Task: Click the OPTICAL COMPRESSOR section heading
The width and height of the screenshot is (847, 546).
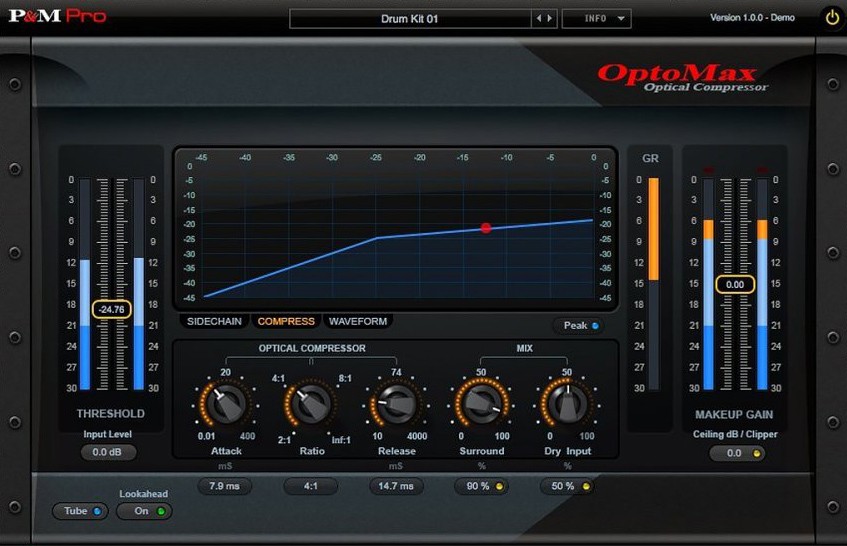Action: pyautogui.click(x=312, y=348)
